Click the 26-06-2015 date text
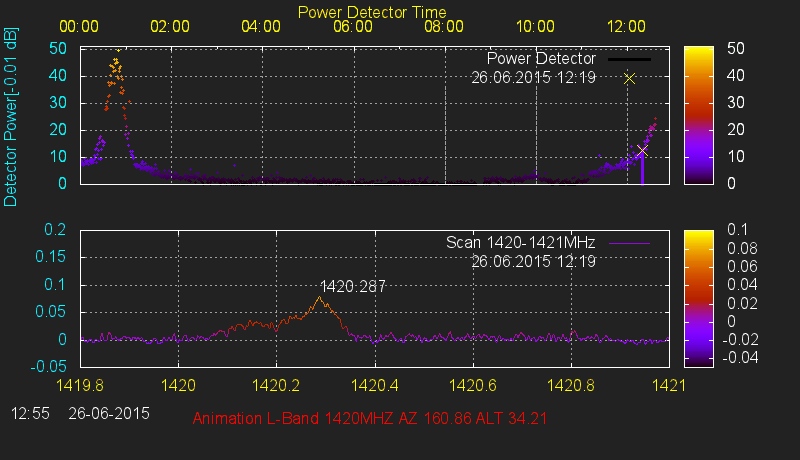This screenshot has height=460, width=800. click(109, 413)
